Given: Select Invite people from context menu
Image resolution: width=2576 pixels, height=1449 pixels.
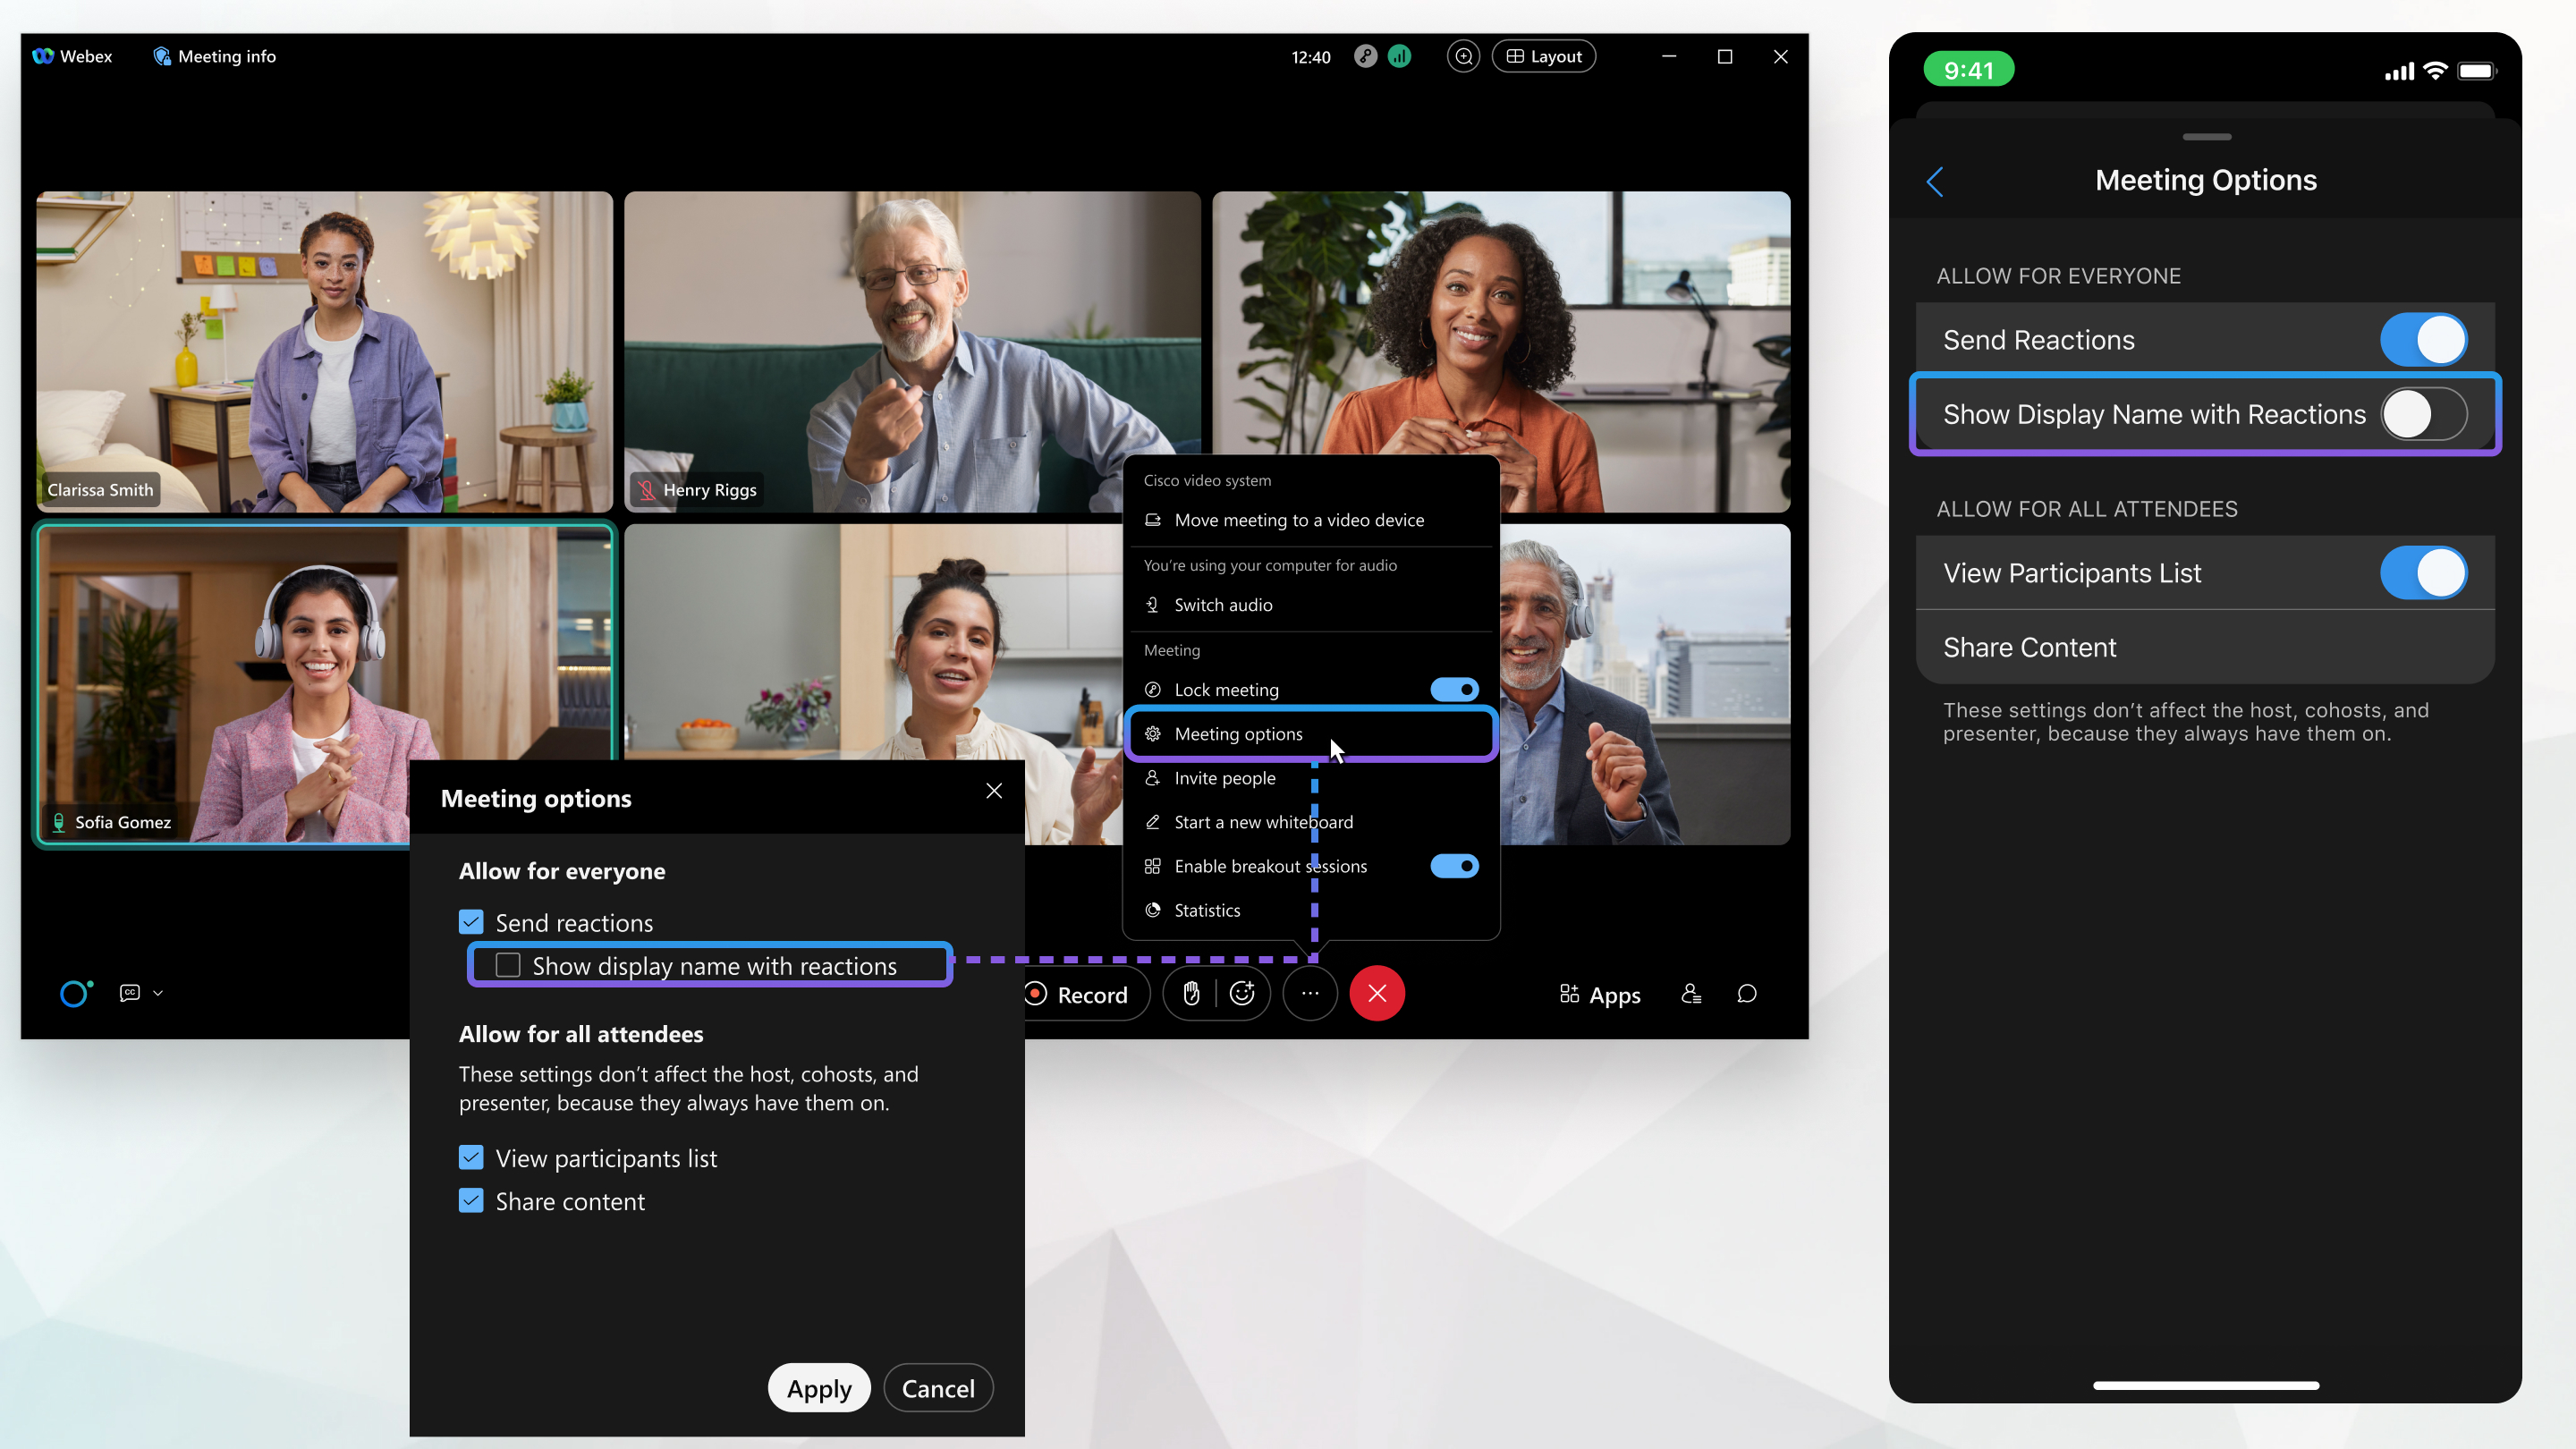Looking at the screenshot, I should click(1224, 776).
